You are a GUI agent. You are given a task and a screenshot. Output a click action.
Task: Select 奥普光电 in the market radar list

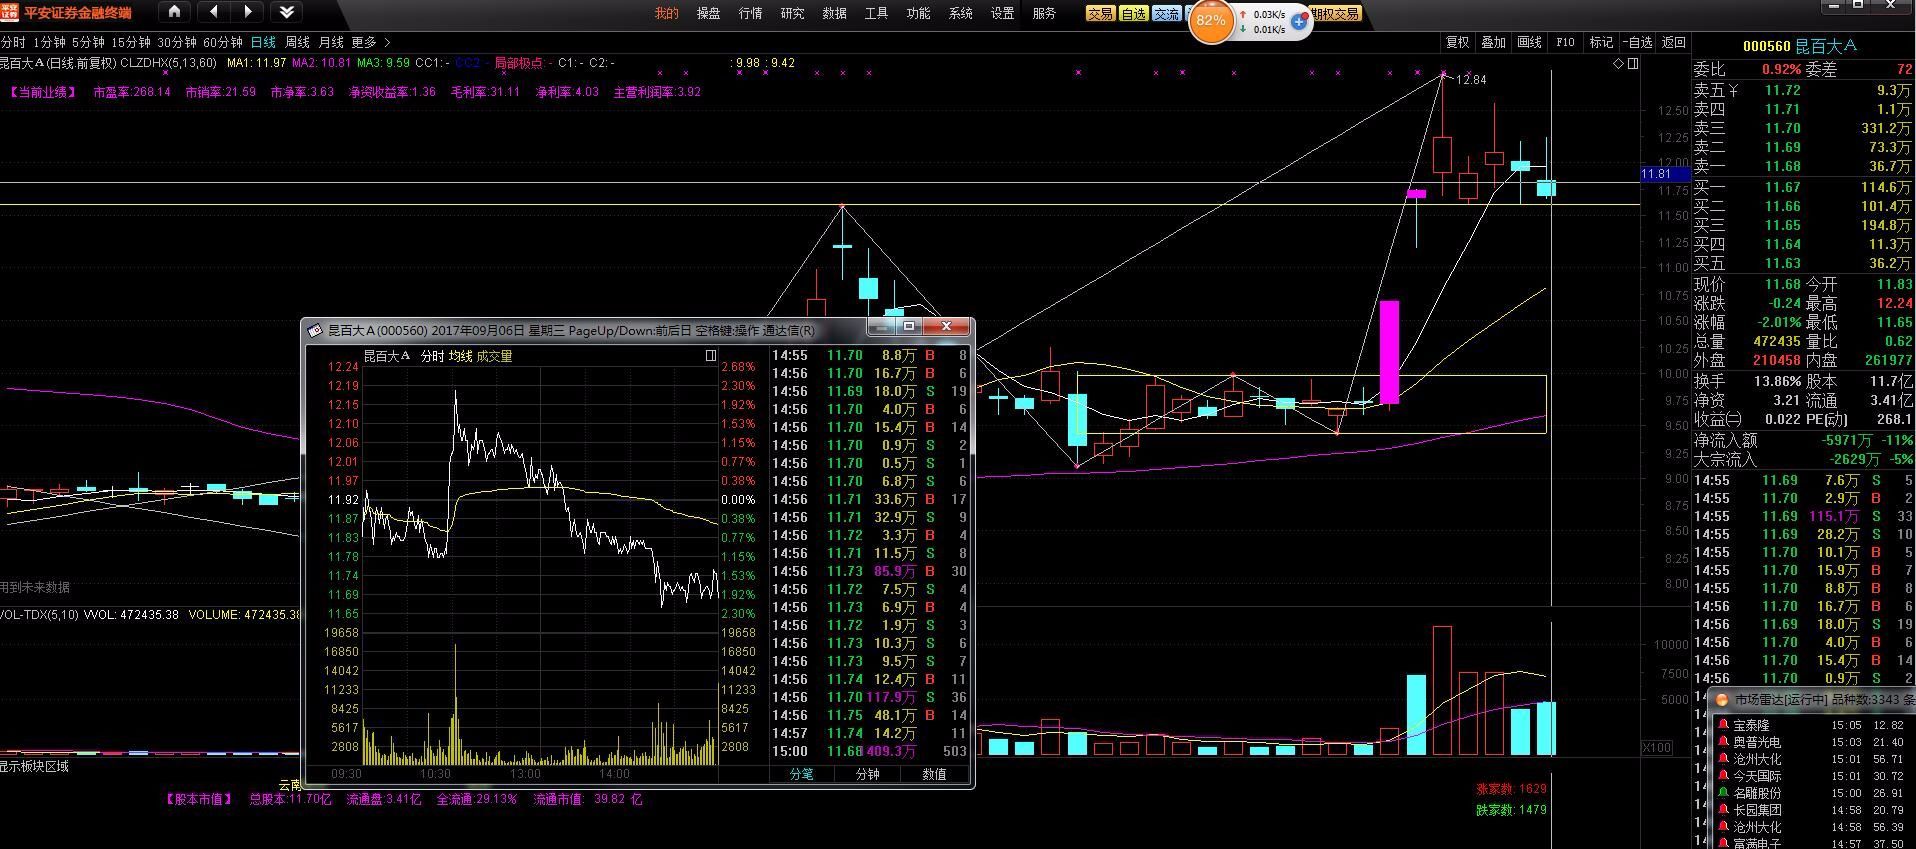click(1757, 742)
